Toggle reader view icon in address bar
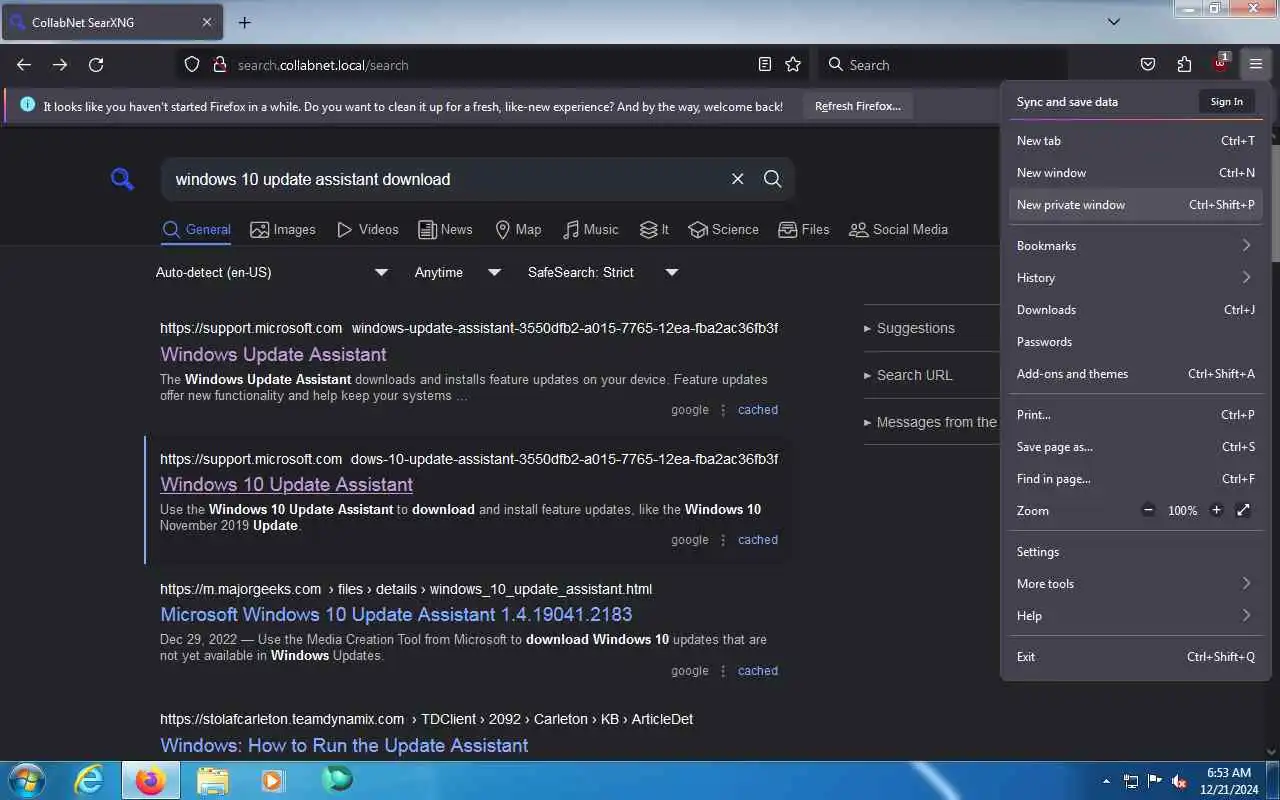Viewport: 1280px width, 800px height. (765, 65)
